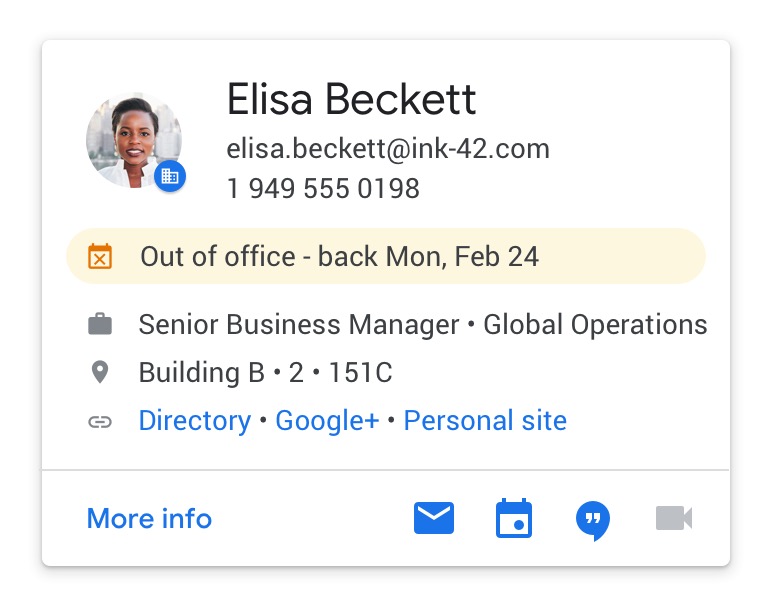Click the Building B location text

202,373
